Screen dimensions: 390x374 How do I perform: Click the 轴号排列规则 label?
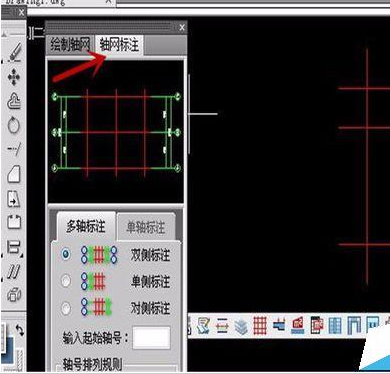pyautogui.click(x=92, y=365)
